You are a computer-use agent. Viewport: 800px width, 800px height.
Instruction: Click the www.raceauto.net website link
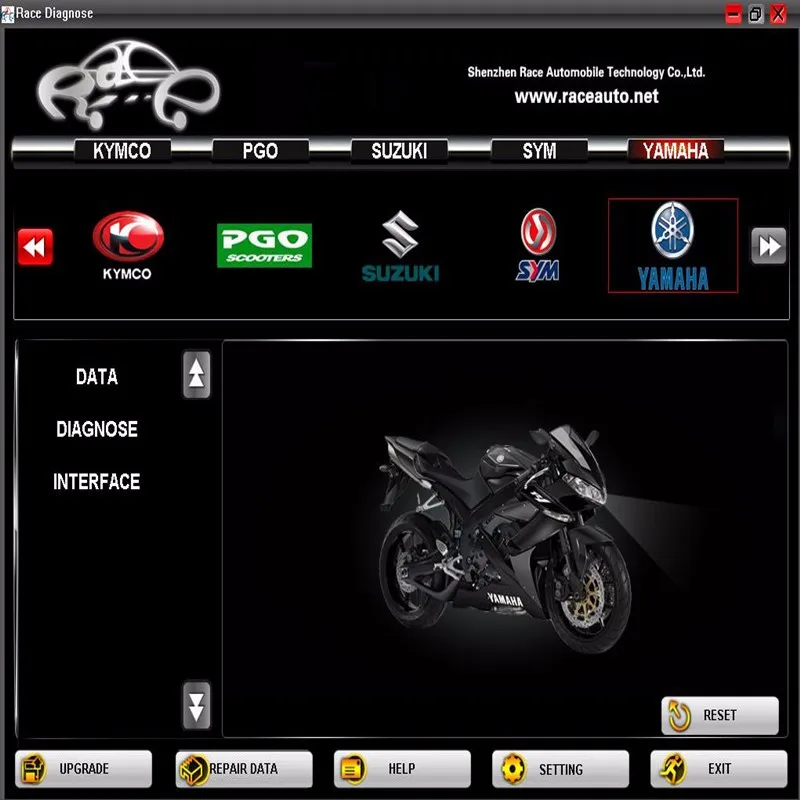[x=586, y=96]
